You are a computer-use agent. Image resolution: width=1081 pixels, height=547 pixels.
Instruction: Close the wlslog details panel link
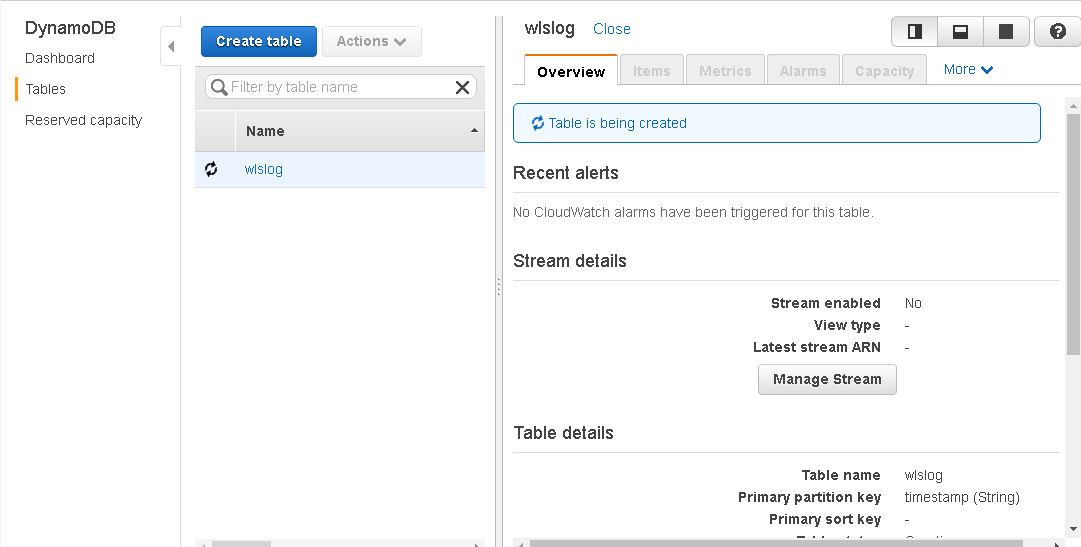[x=612, y=29]
